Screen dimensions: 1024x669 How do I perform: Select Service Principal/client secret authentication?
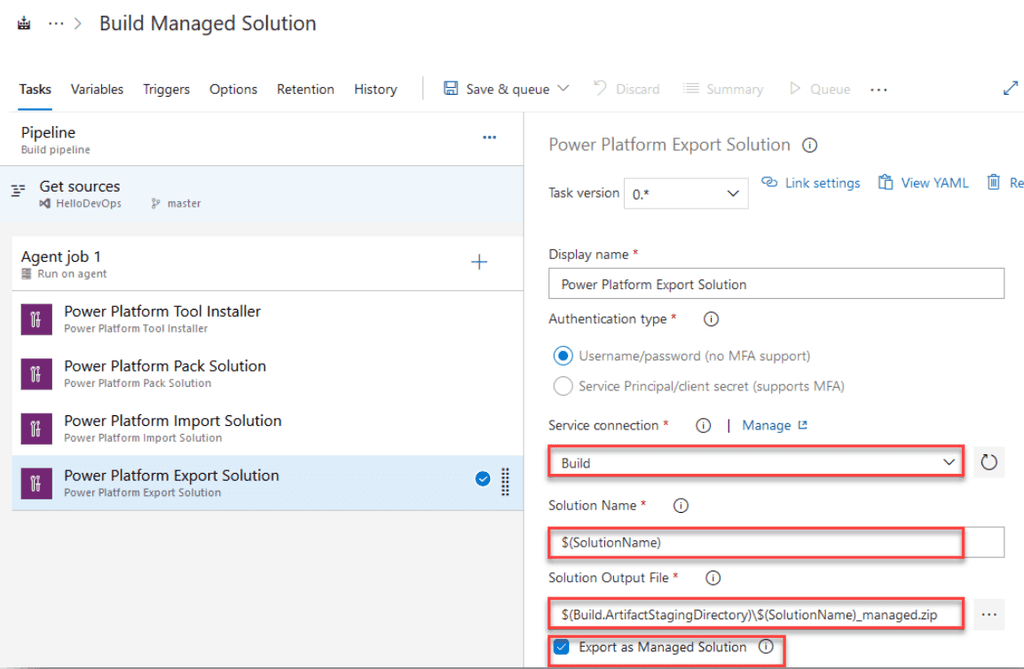point(563,385)
